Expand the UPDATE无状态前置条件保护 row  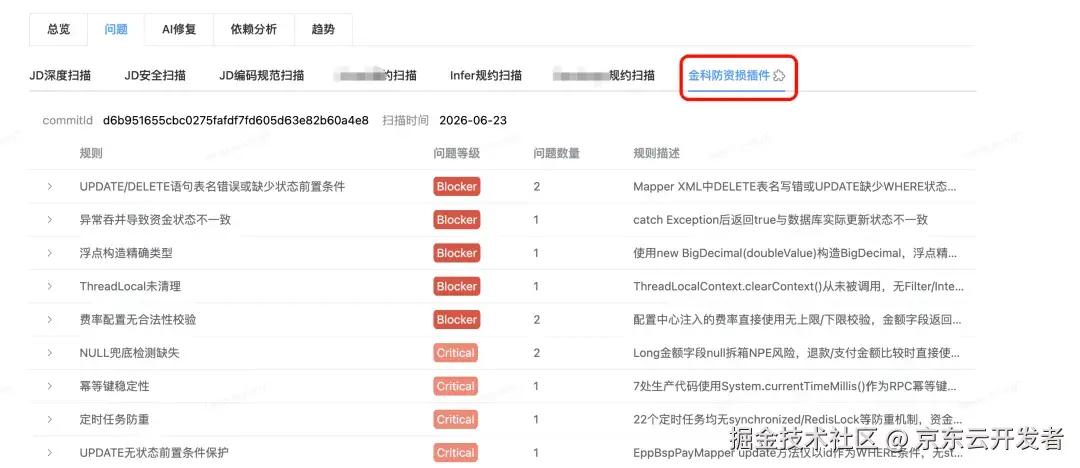point(50,452)
